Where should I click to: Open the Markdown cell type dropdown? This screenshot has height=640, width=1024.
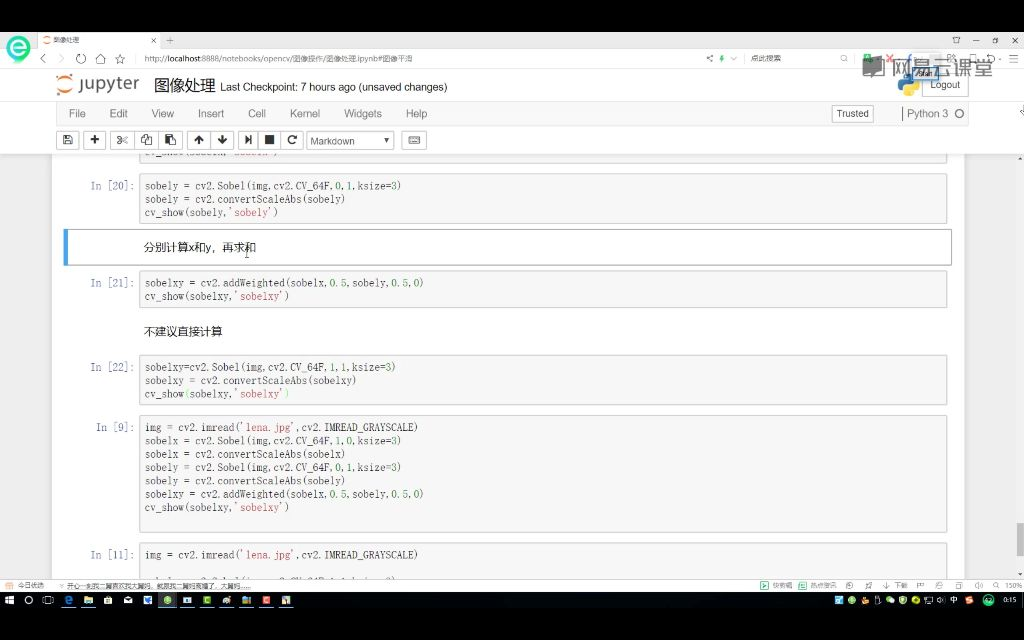[350, 140]
